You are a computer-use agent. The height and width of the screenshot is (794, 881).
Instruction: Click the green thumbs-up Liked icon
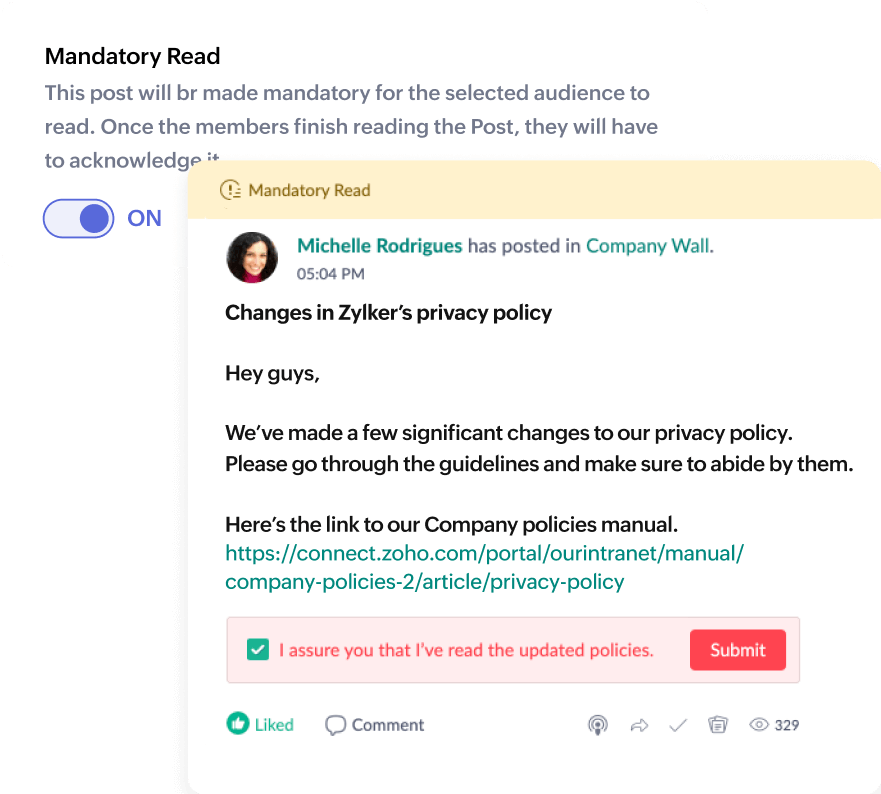tap(238, 724)
